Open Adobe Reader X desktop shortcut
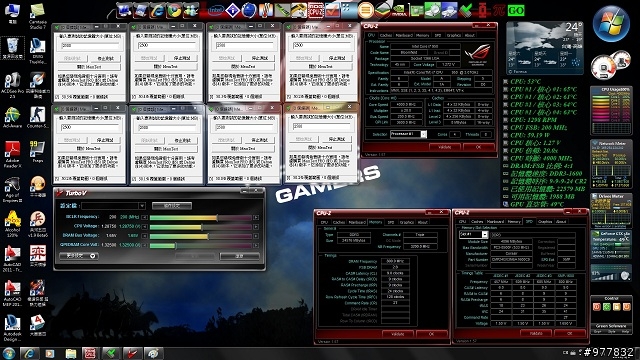The image size is (640, 360). [x=13, y=153]
